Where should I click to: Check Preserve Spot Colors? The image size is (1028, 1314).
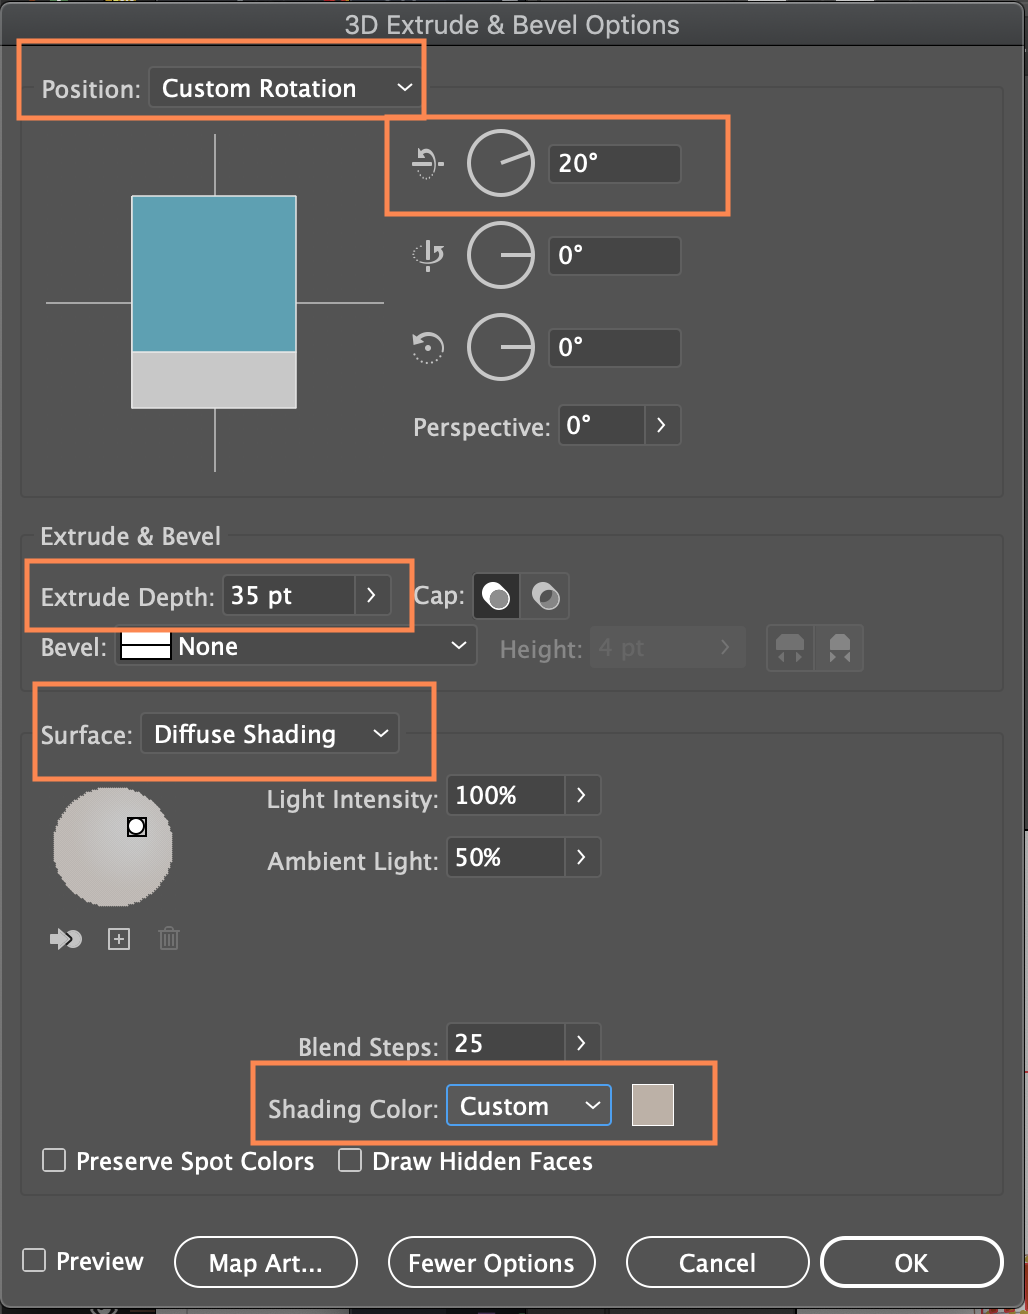[x=54, y=1161]
